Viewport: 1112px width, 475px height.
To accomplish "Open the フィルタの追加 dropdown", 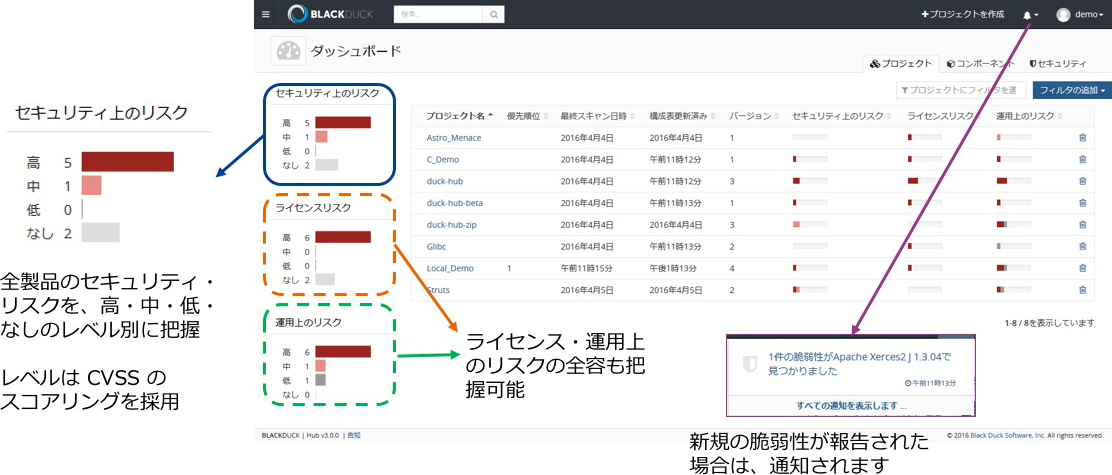I will (x=1072, y=90).
